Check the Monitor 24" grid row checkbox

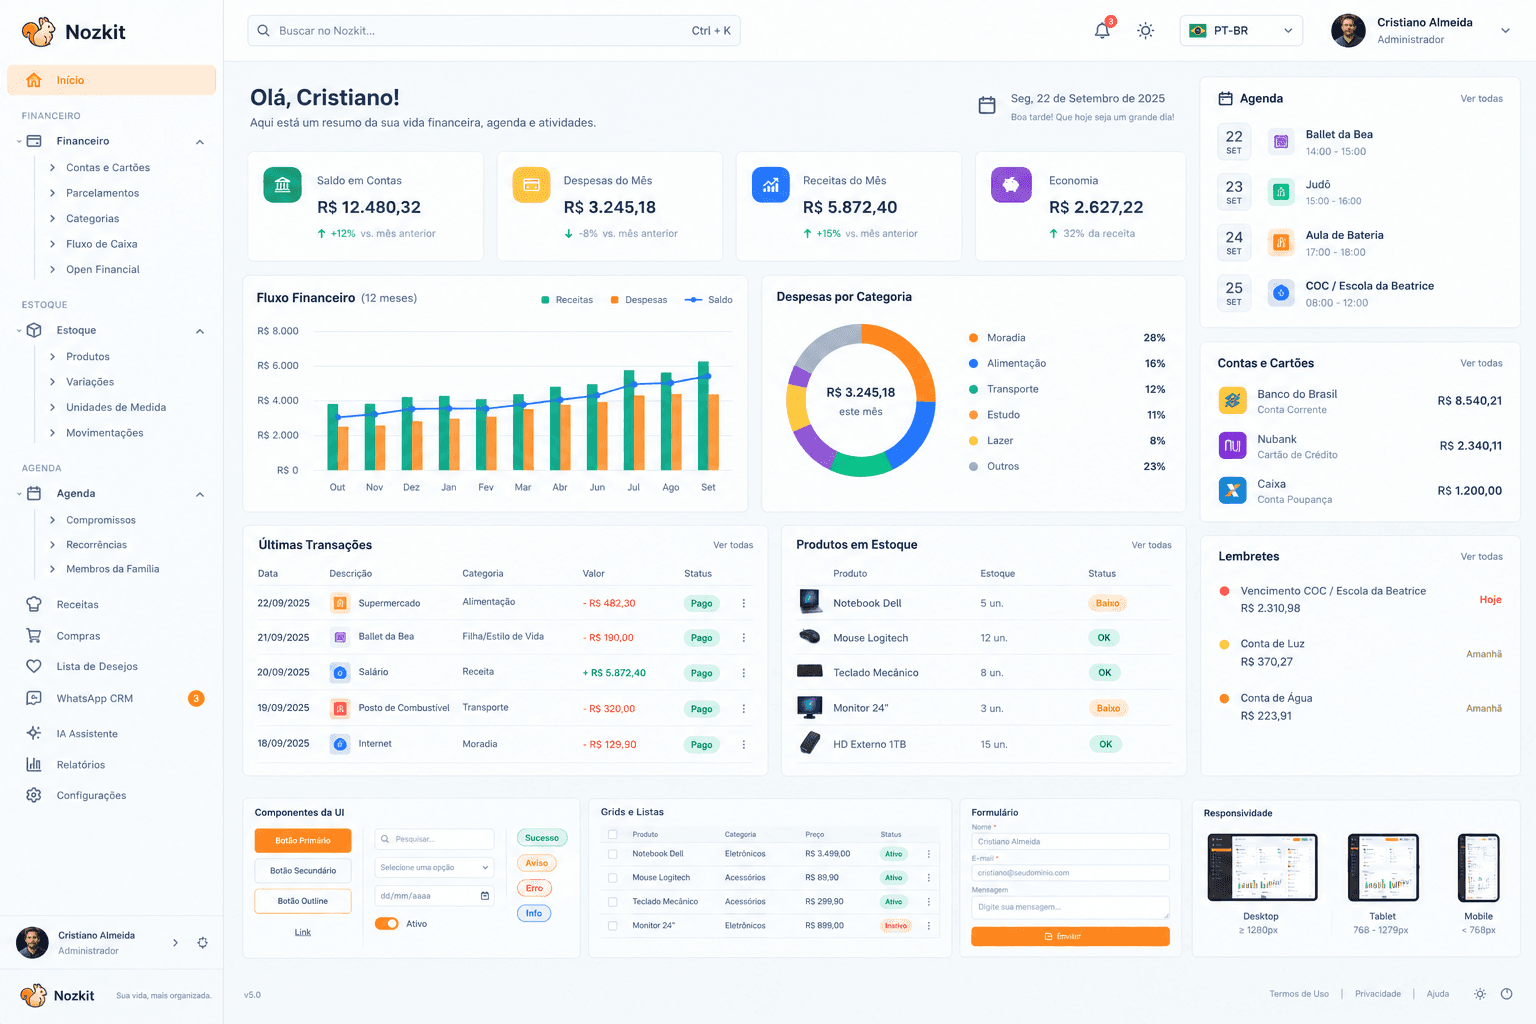tap(613, 926)
